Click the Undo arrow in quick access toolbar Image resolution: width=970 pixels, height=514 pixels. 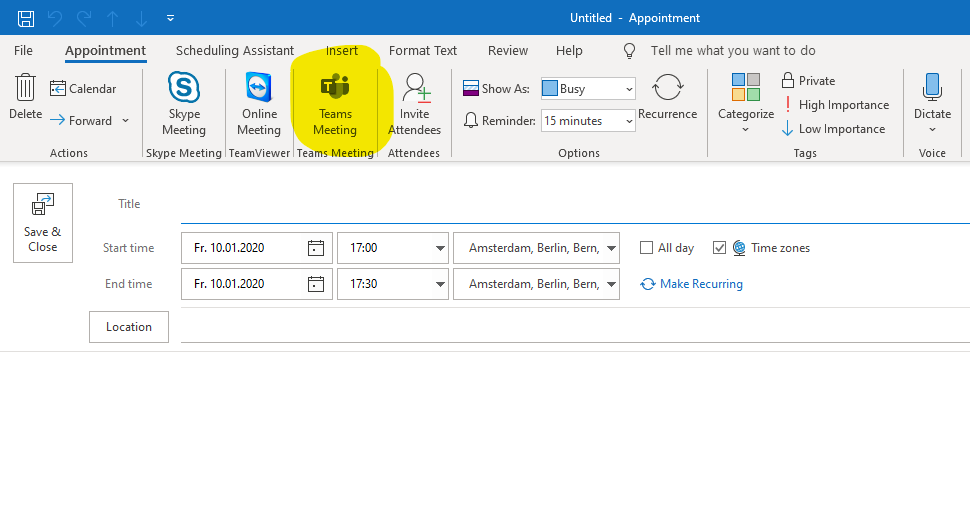(x=55, y=19)
